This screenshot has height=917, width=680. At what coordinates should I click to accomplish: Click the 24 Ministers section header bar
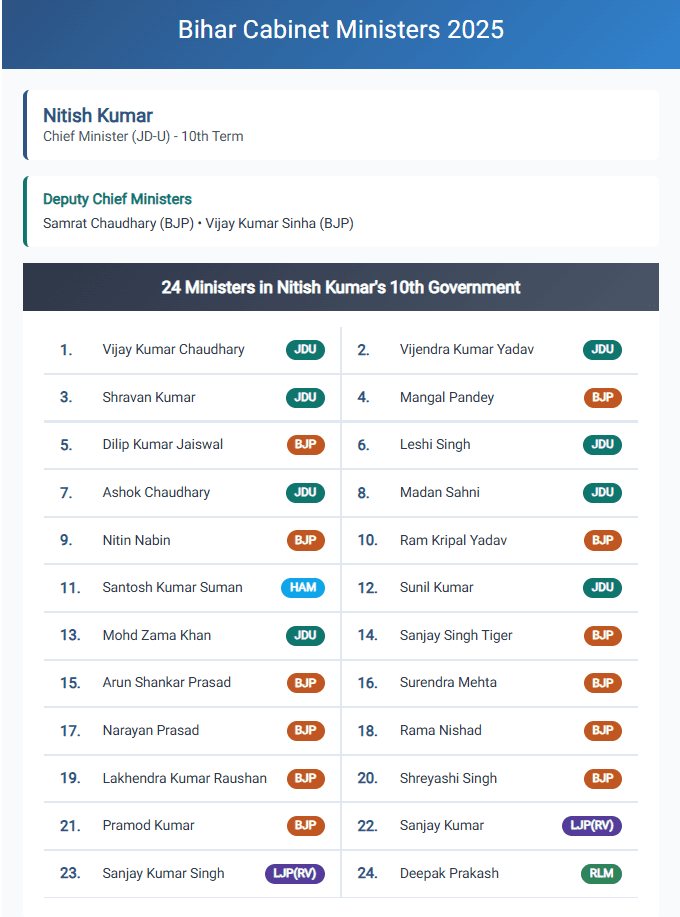pyautogui.click(x=340, y=287)
